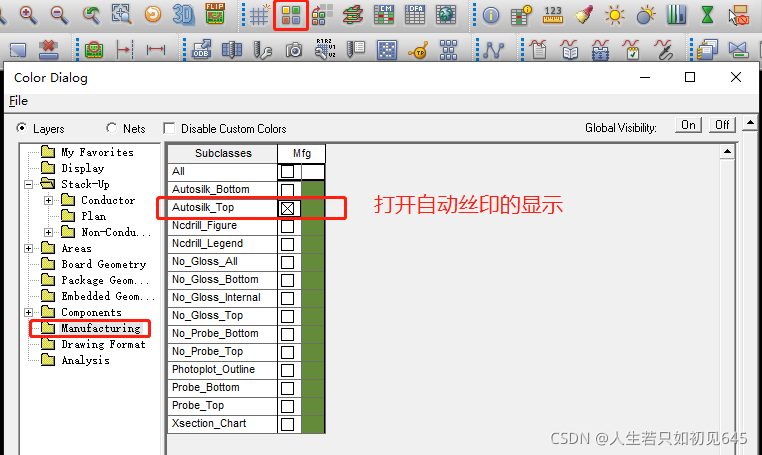Select Manufacturing folder in tree
This screenshot has width=762, height=455.
click(100, 328)
